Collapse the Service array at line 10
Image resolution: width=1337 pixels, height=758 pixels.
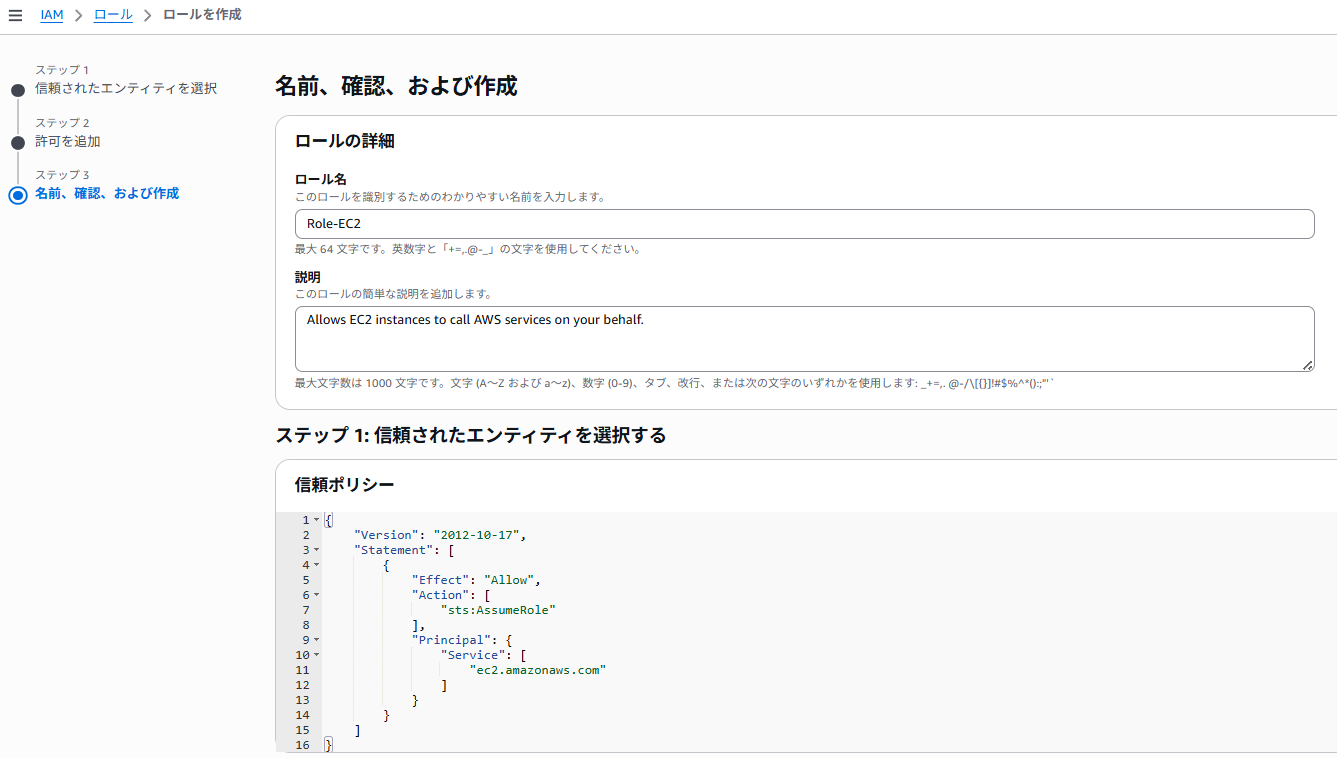tap(314, 654)
